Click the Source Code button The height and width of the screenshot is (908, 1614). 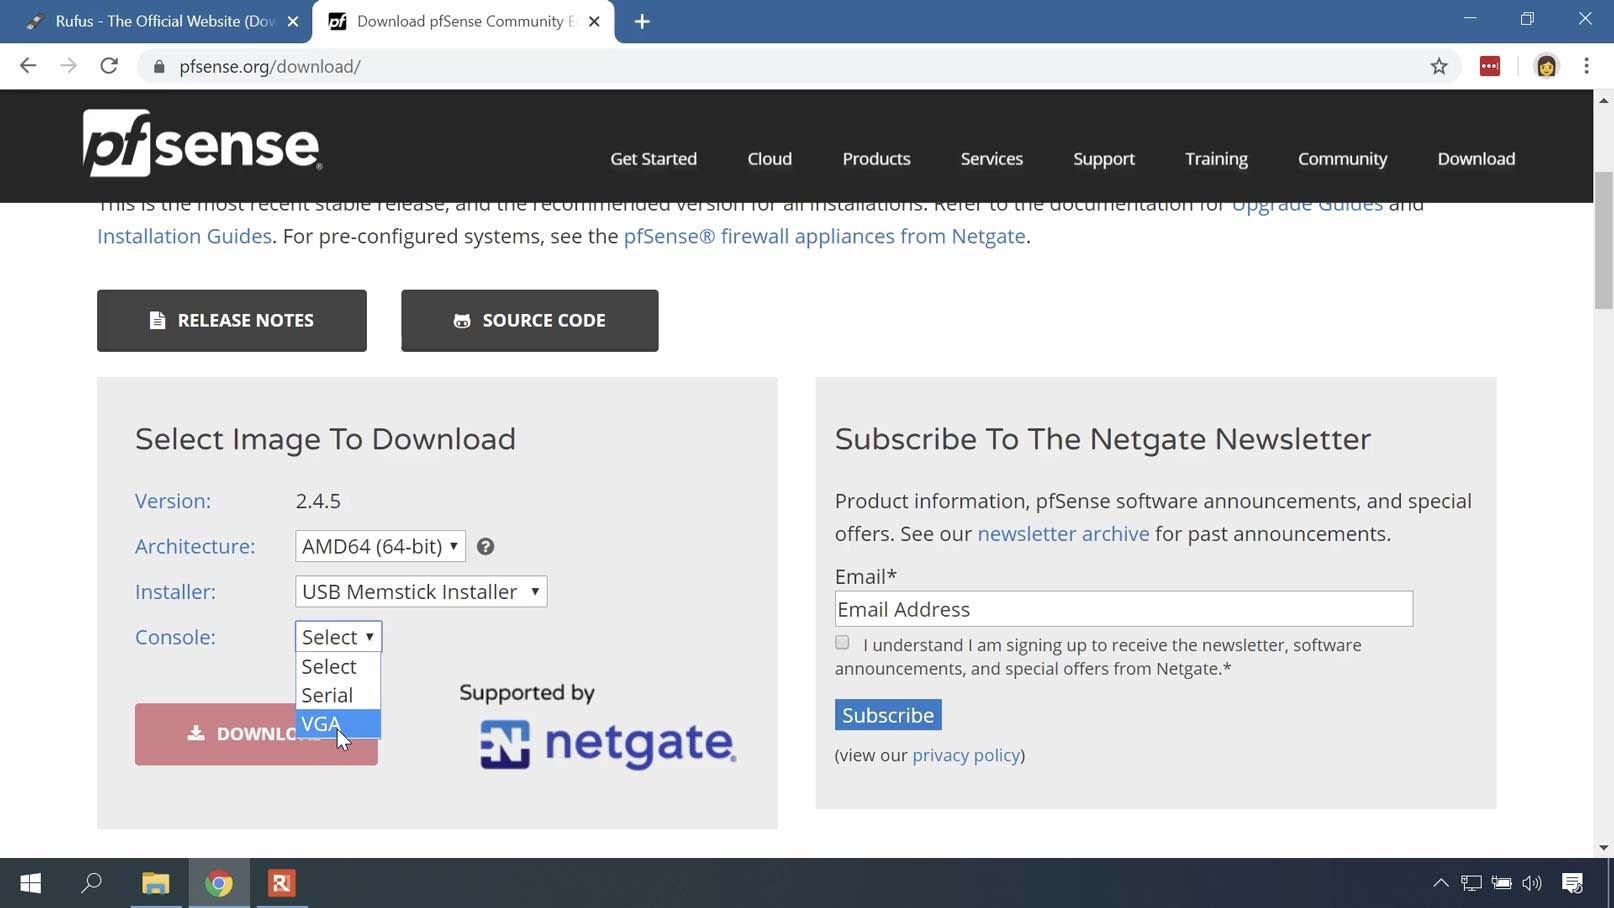click(530, 320)
